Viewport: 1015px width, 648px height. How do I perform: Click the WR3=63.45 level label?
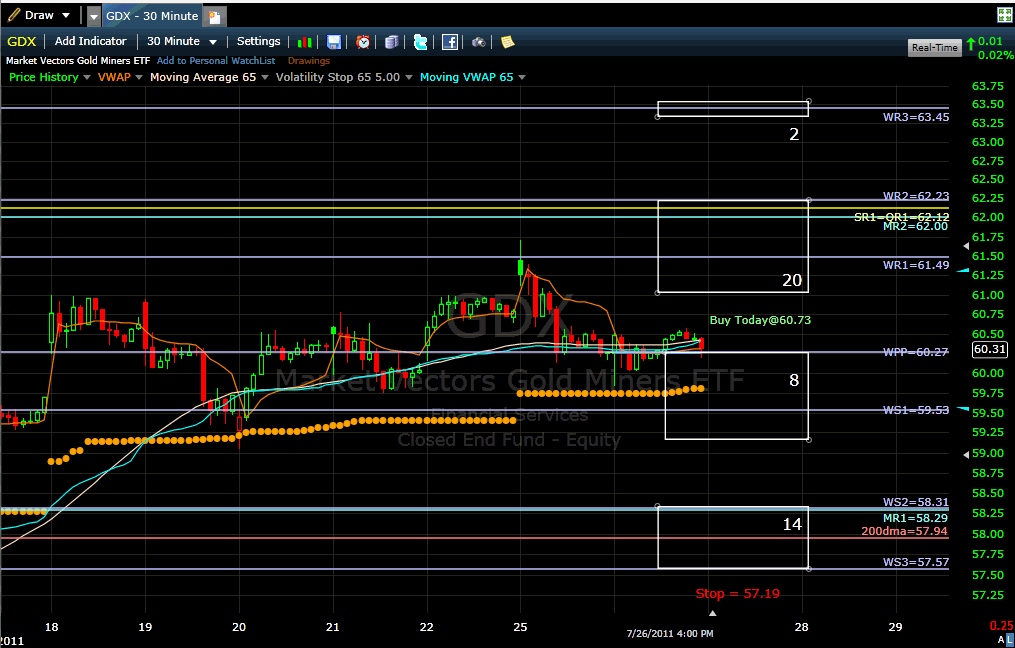916,117
